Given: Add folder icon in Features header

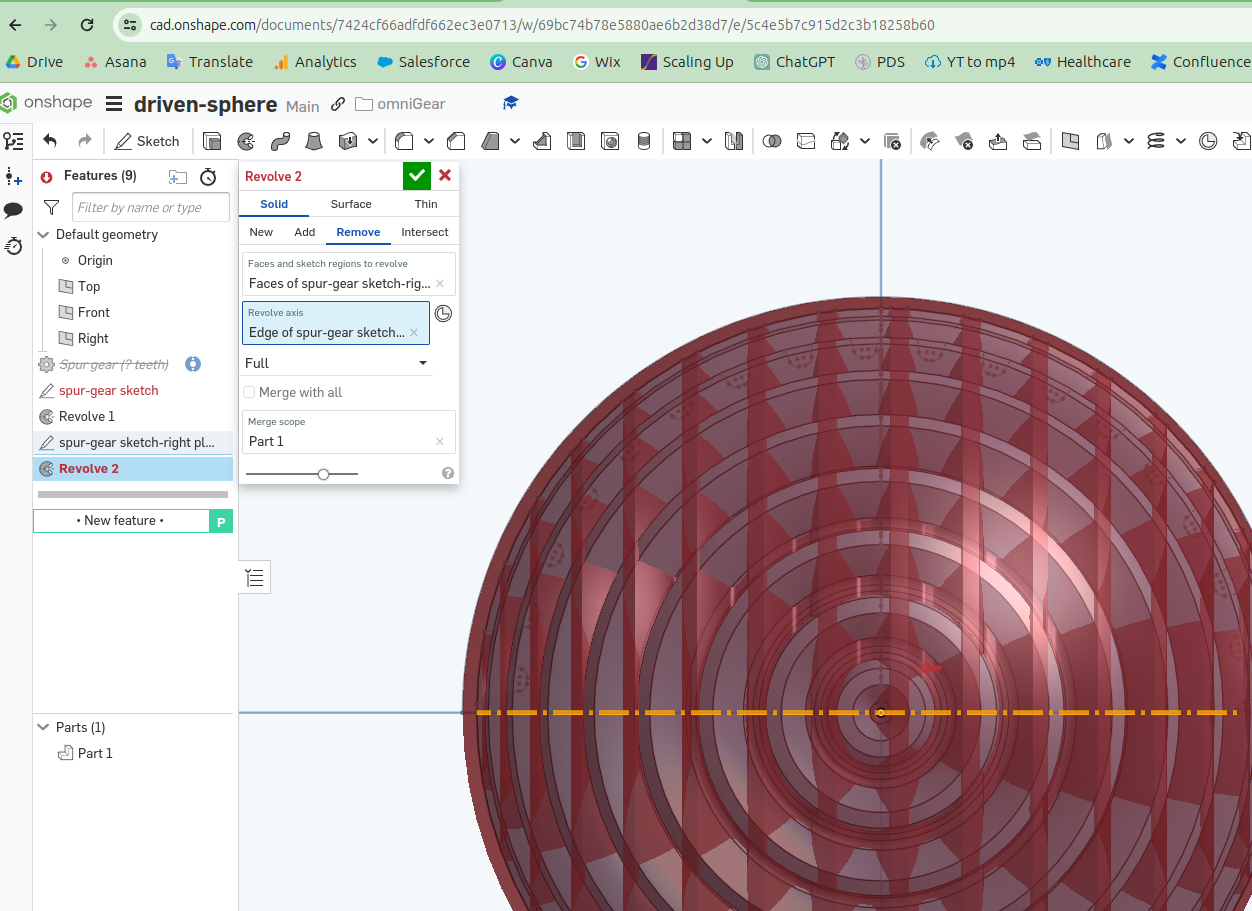Looking at the screenshot, I should click(x=177, y=177).
